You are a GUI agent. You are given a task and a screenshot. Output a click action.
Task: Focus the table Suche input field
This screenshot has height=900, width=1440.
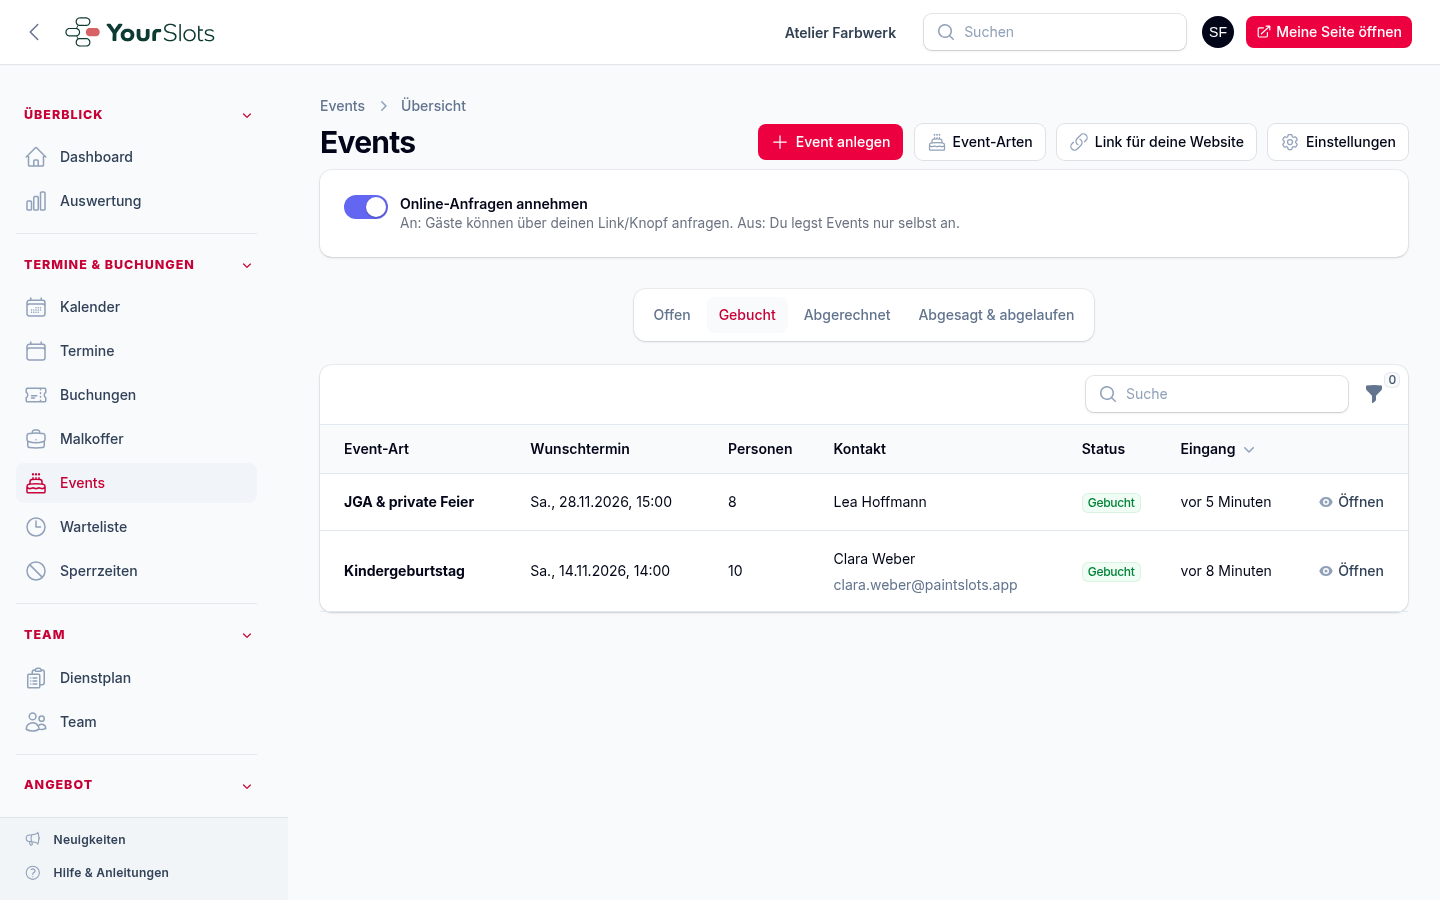(1217, 394)
